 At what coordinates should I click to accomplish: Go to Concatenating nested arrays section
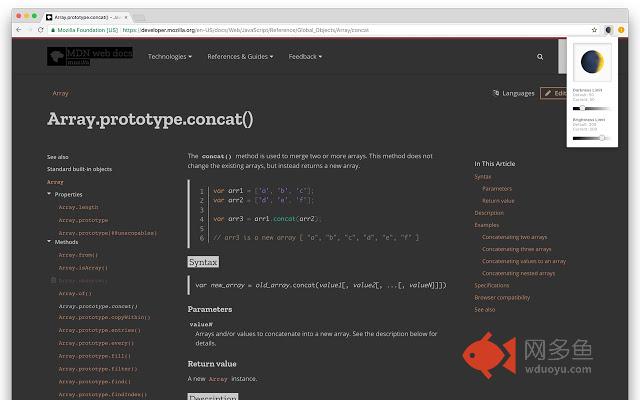(518, 273)
